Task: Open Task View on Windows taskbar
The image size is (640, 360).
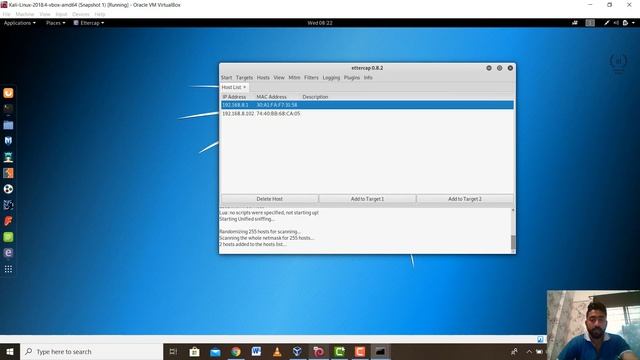Action: (173, 351)
